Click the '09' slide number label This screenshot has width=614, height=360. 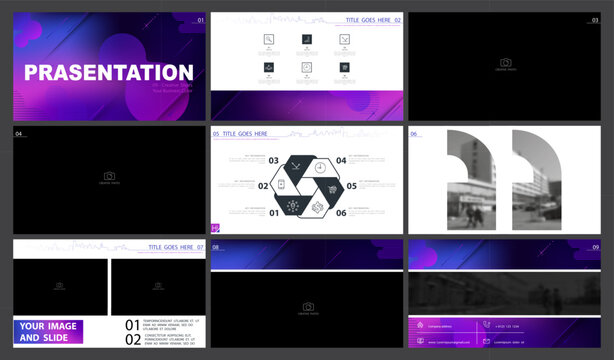(596, 247)
